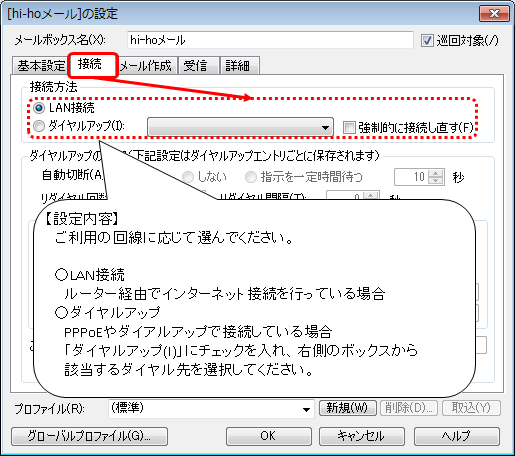Click the キャンセル button

(362, 436)
